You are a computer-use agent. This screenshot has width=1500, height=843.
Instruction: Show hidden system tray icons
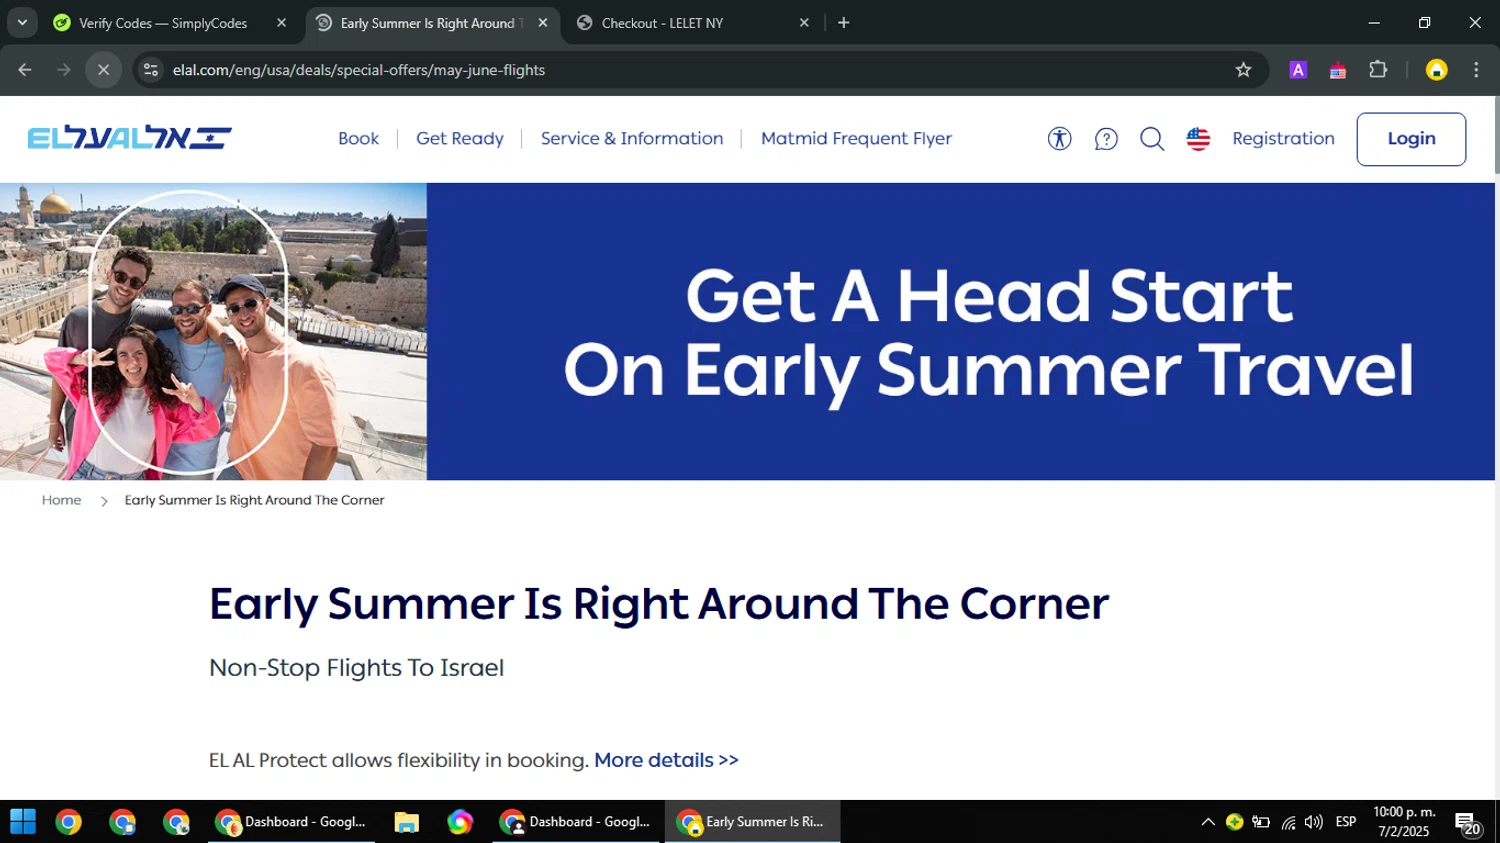click(x=1208, y=822)
